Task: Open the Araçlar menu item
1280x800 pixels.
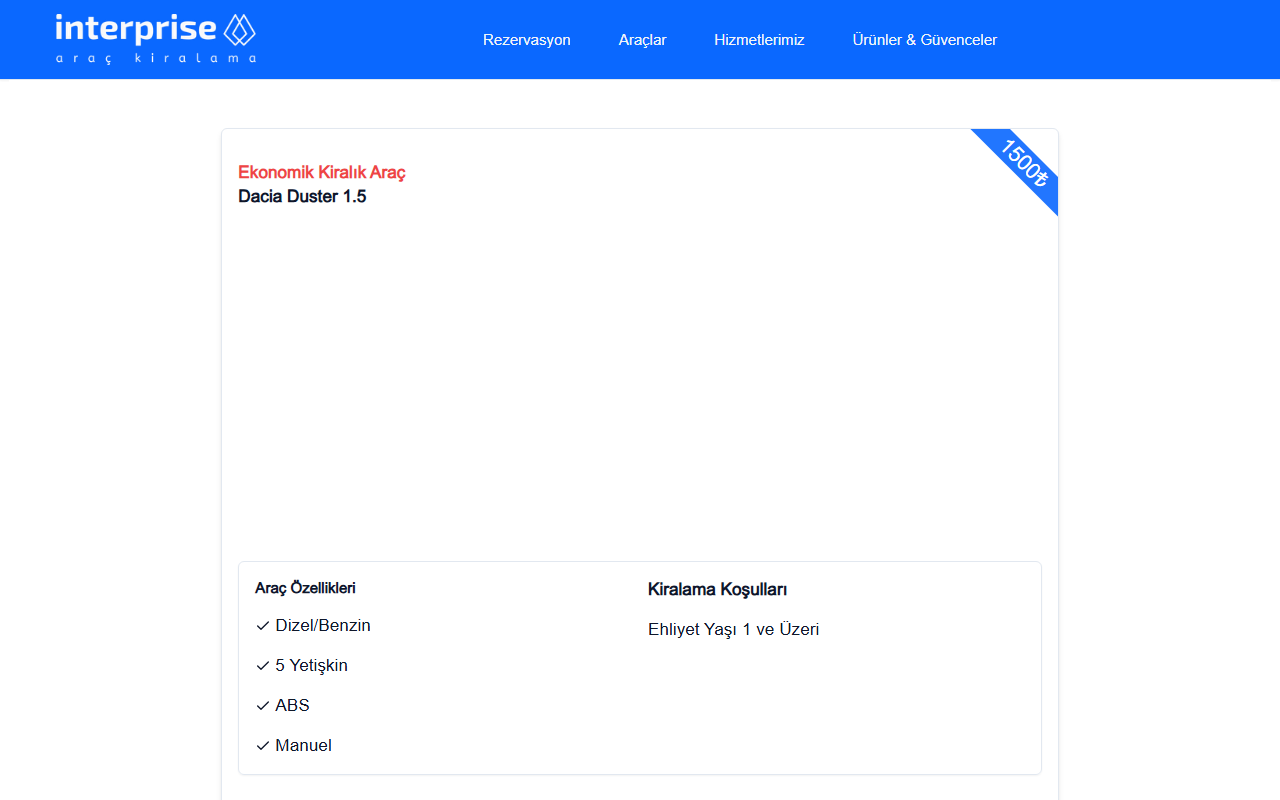Action: pyautogui.click(x=643, y=40)
